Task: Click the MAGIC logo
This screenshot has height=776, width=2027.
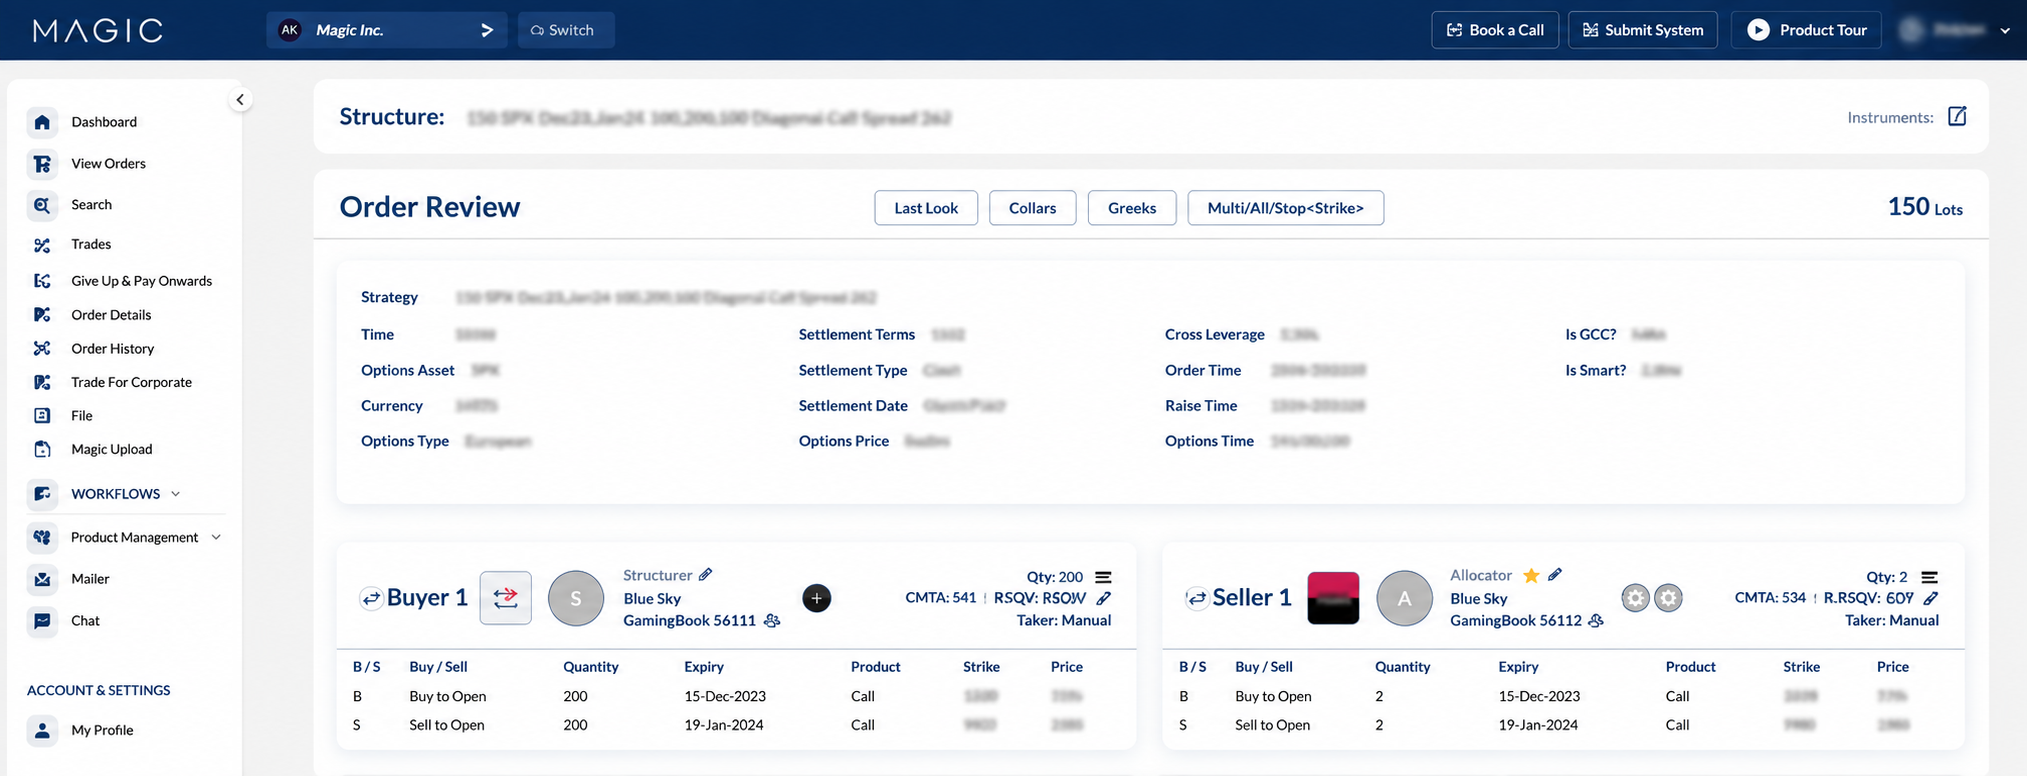Action: tap(98, 30)
